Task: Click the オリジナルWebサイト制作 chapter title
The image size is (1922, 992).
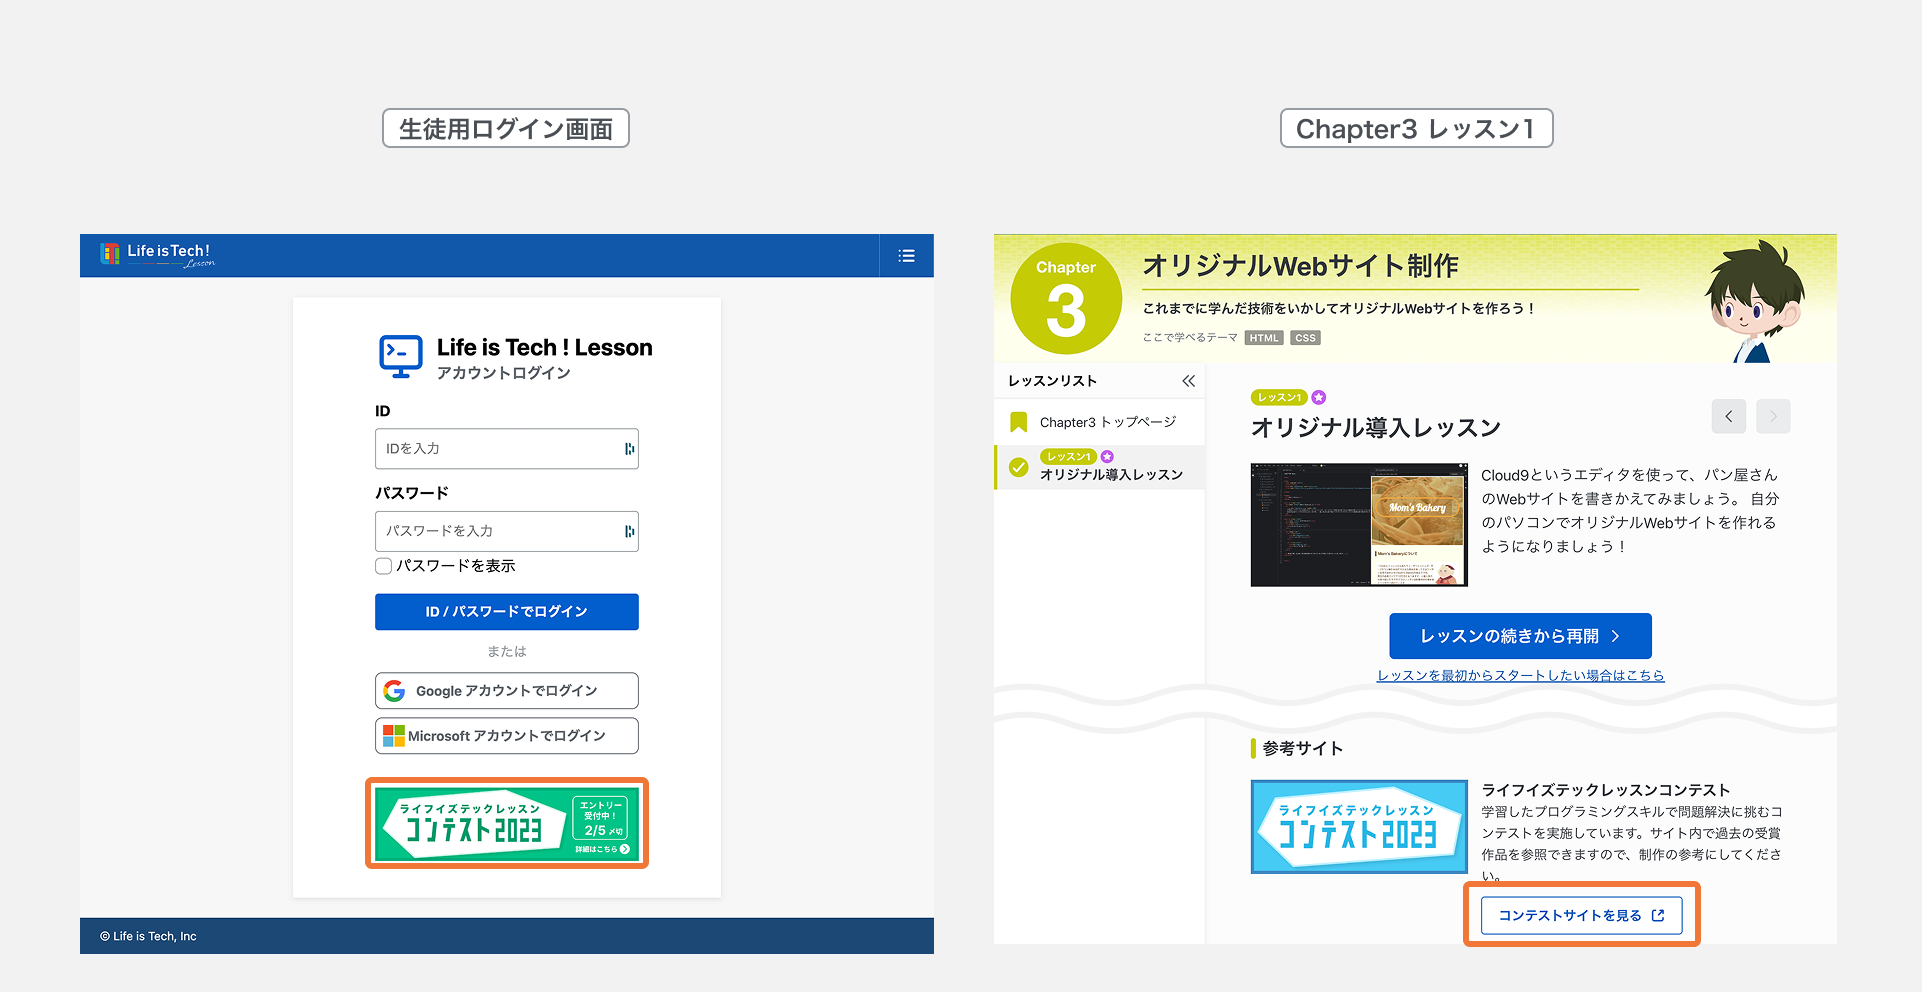Action: [1301, 266]
